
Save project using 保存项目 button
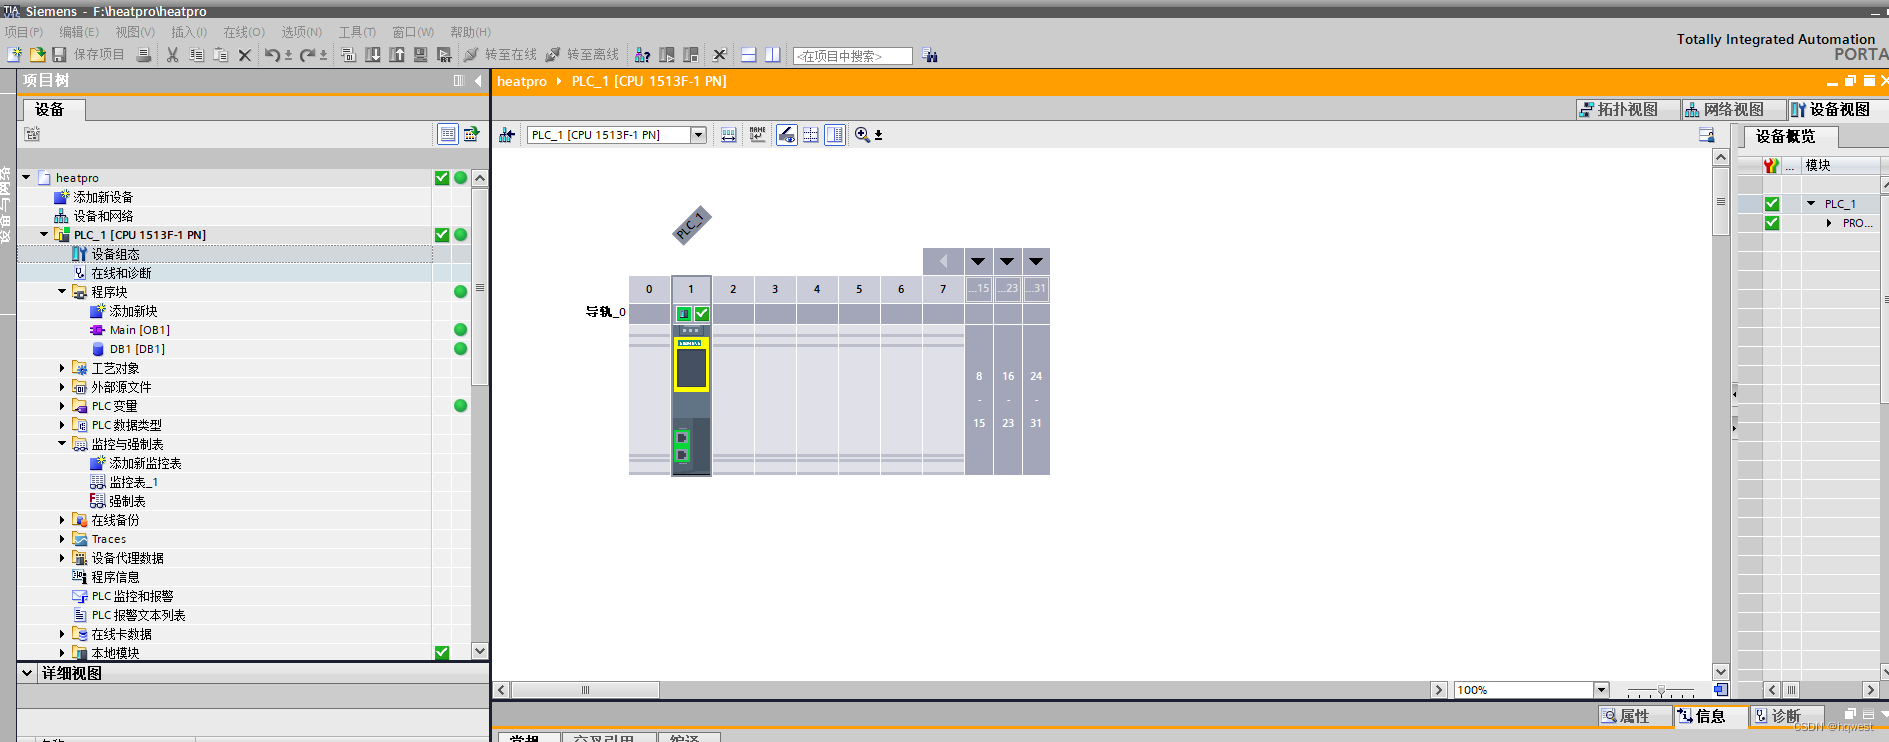(88, 55)
